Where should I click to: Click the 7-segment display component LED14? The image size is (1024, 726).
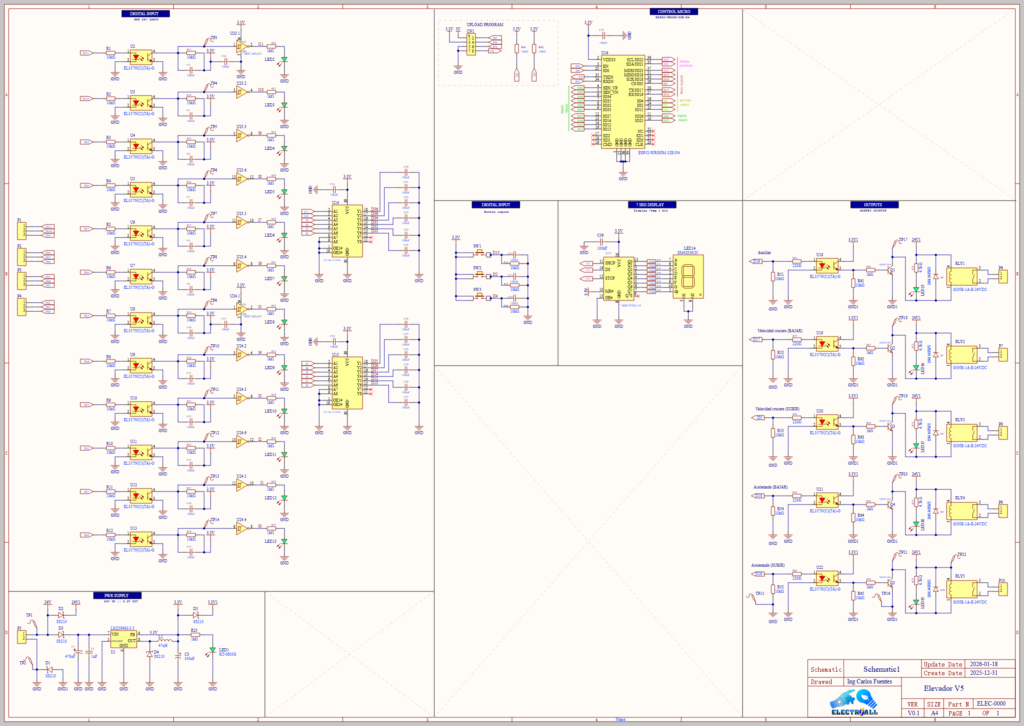tap(689, 277)
